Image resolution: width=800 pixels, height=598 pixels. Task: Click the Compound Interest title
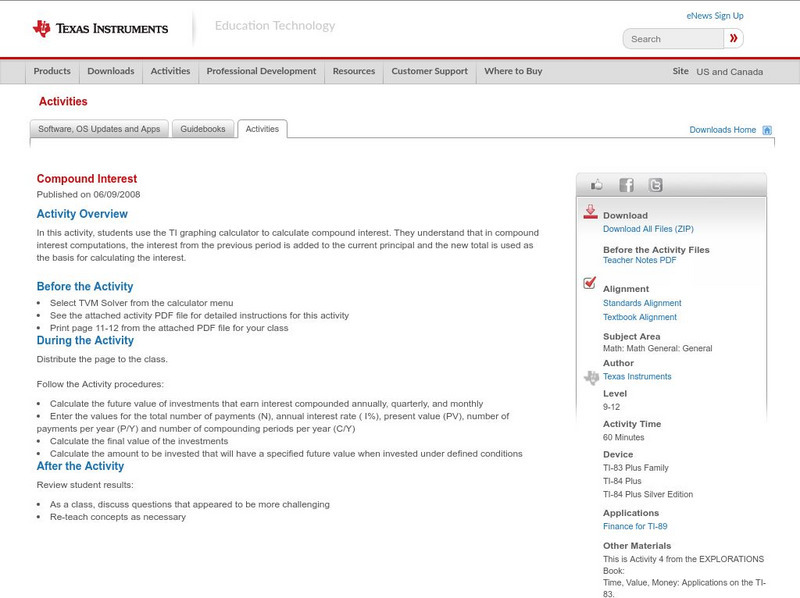87,179
